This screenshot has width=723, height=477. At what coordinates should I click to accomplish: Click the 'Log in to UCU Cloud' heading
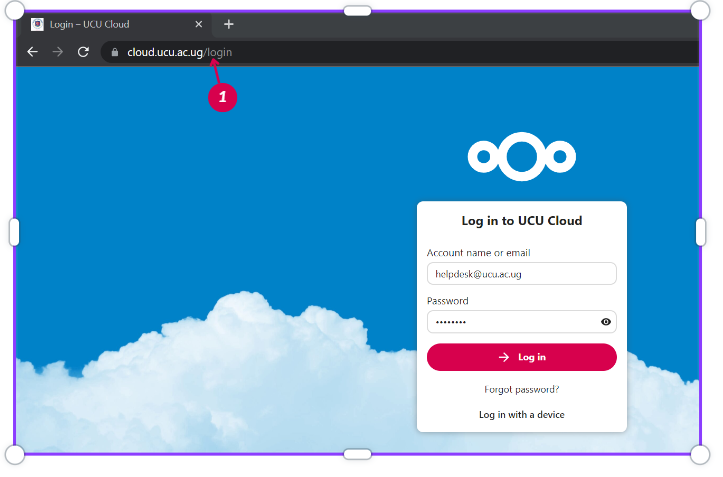coord(522,221)
